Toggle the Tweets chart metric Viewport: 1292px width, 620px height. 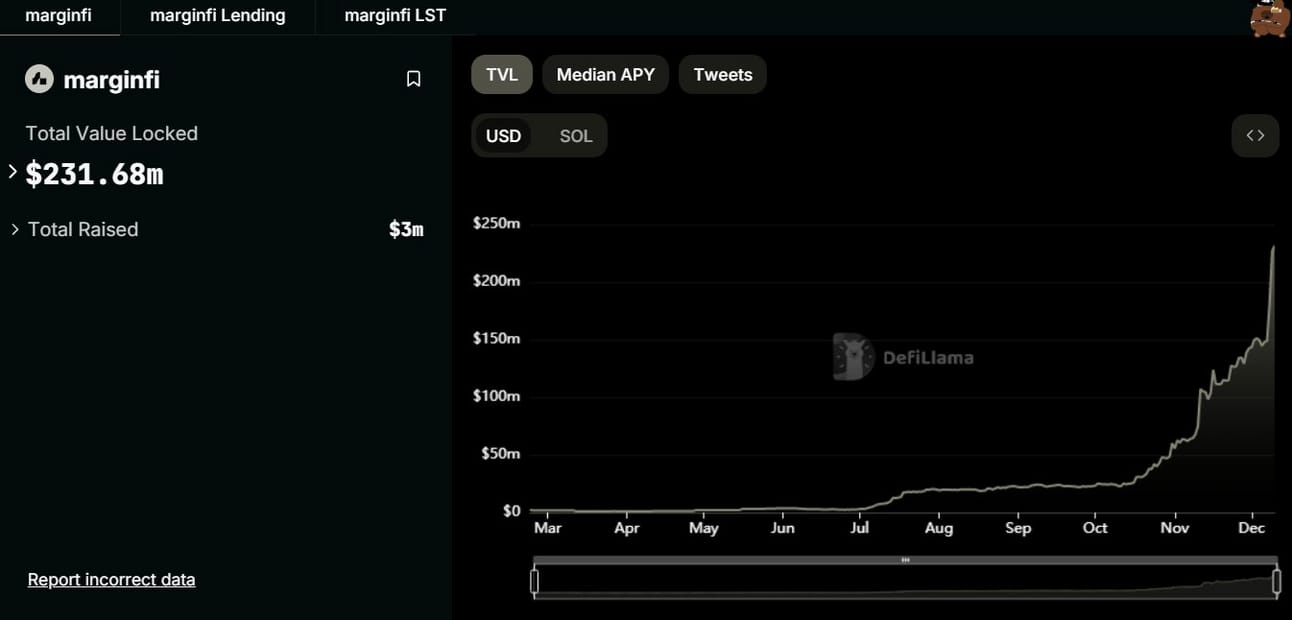tap(722, 75)
